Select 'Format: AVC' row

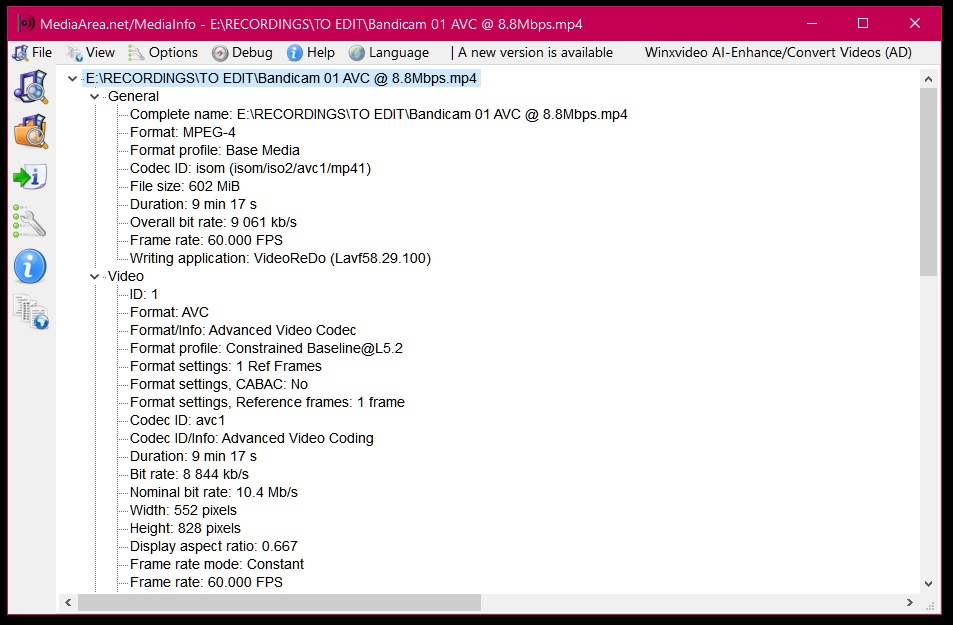click(x=169, y=312)
